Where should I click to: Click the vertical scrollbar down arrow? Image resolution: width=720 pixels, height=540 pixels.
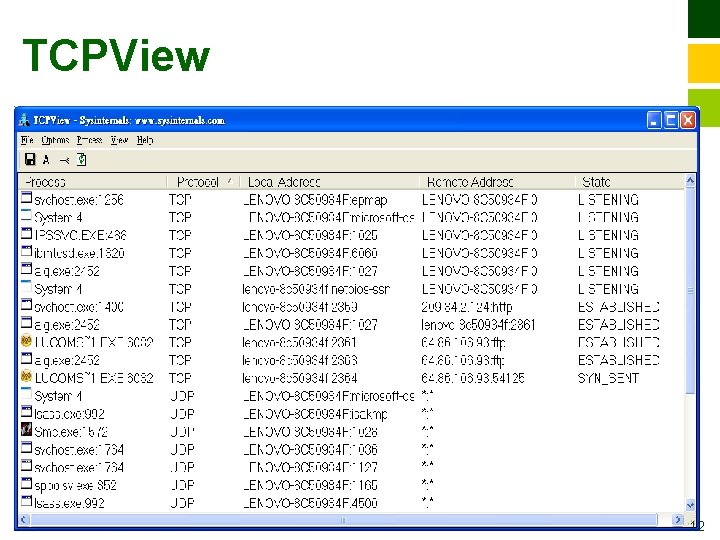pos(690,505)
